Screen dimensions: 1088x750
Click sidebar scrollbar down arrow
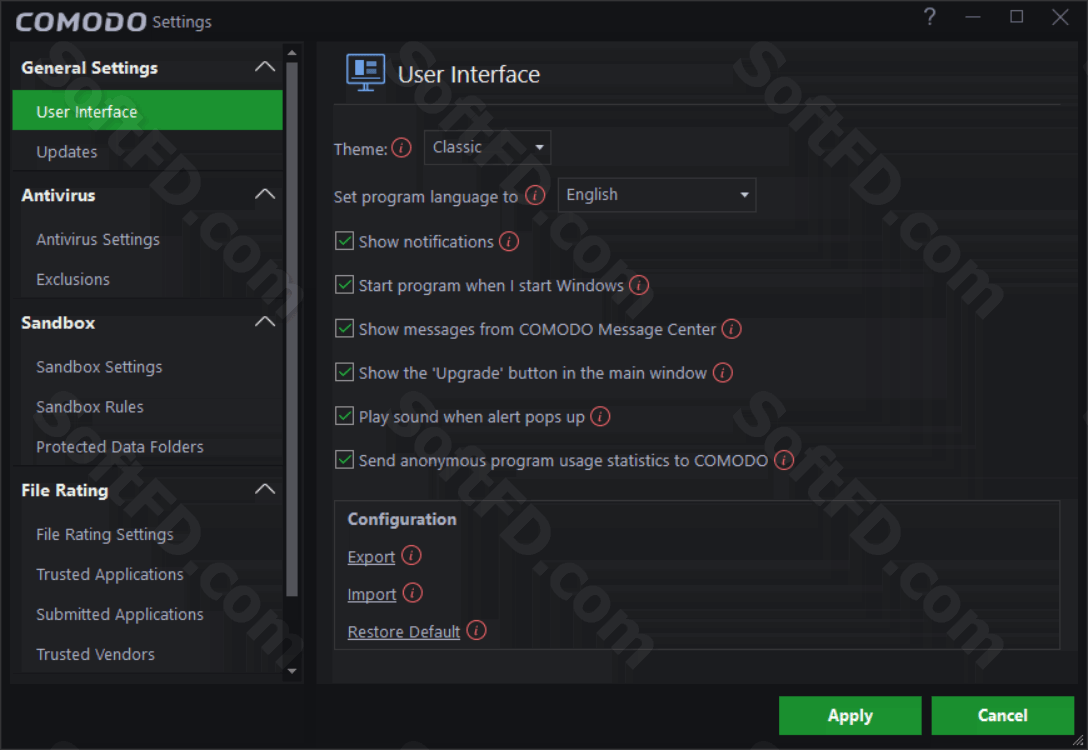(x=292, y=671)
